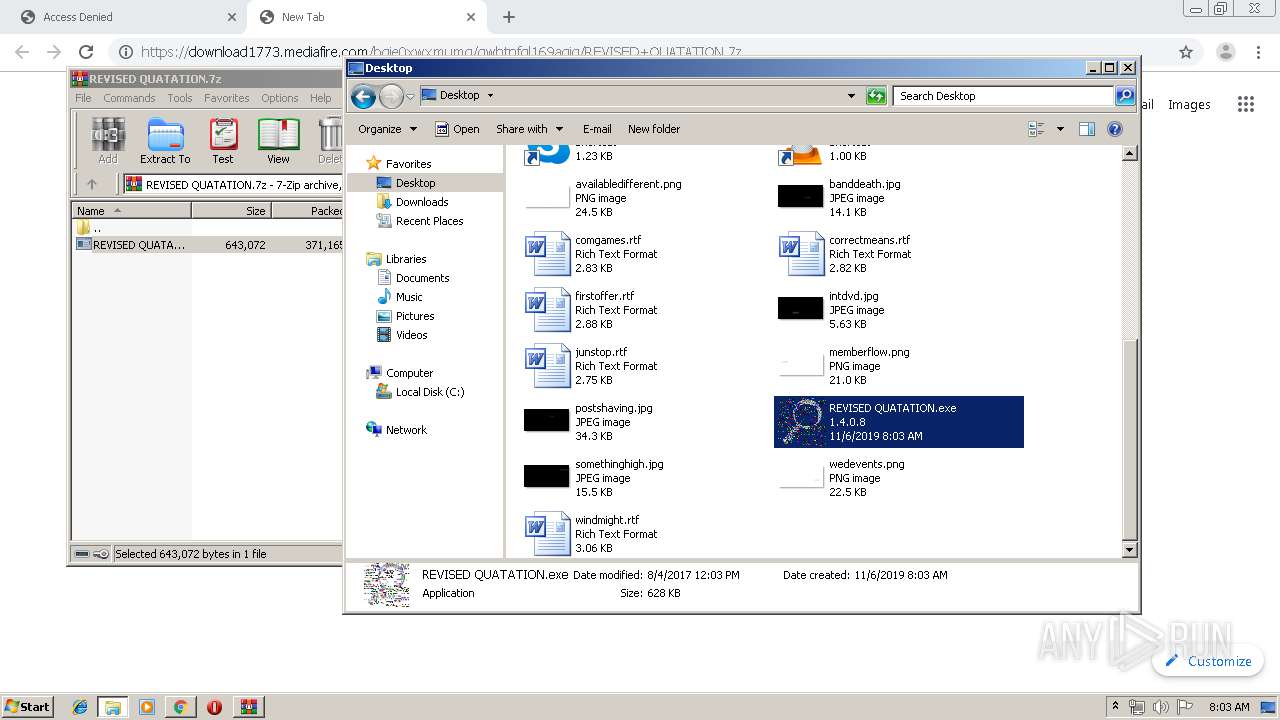This screenshot has height=720, width=1280.
Task: Expand Desktop breadcrumb arrow
Action: pyautogui.click(x=490, y=96)
